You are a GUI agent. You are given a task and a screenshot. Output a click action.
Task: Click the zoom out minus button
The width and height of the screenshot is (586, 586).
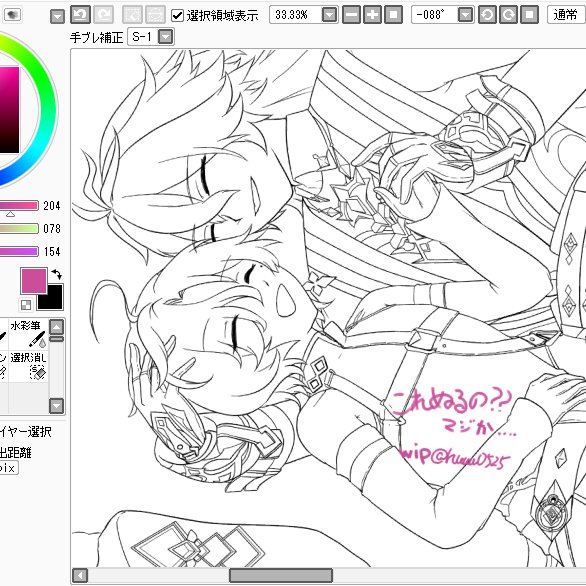[352, 15]
